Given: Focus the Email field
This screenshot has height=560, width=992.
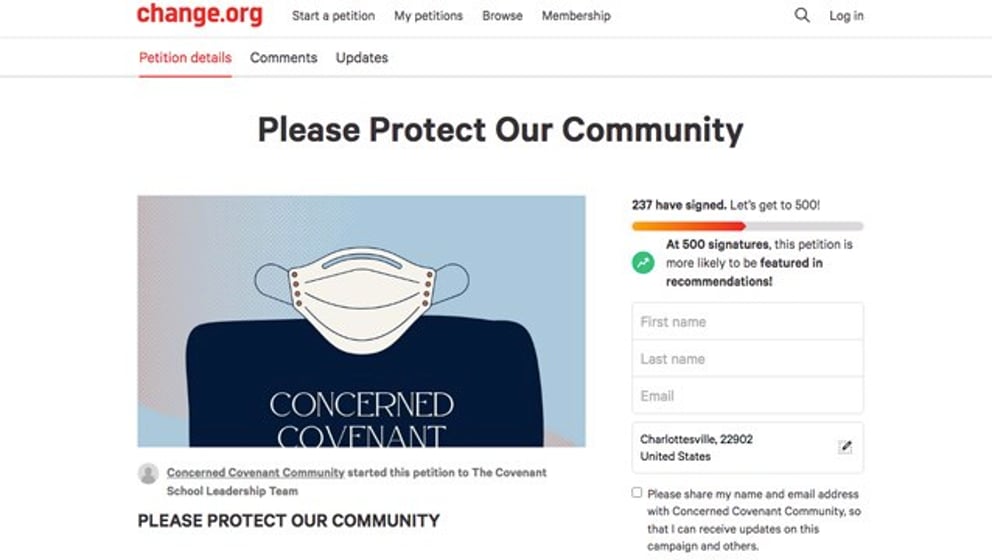Looking at the screenshot, I should coord(747,396).
